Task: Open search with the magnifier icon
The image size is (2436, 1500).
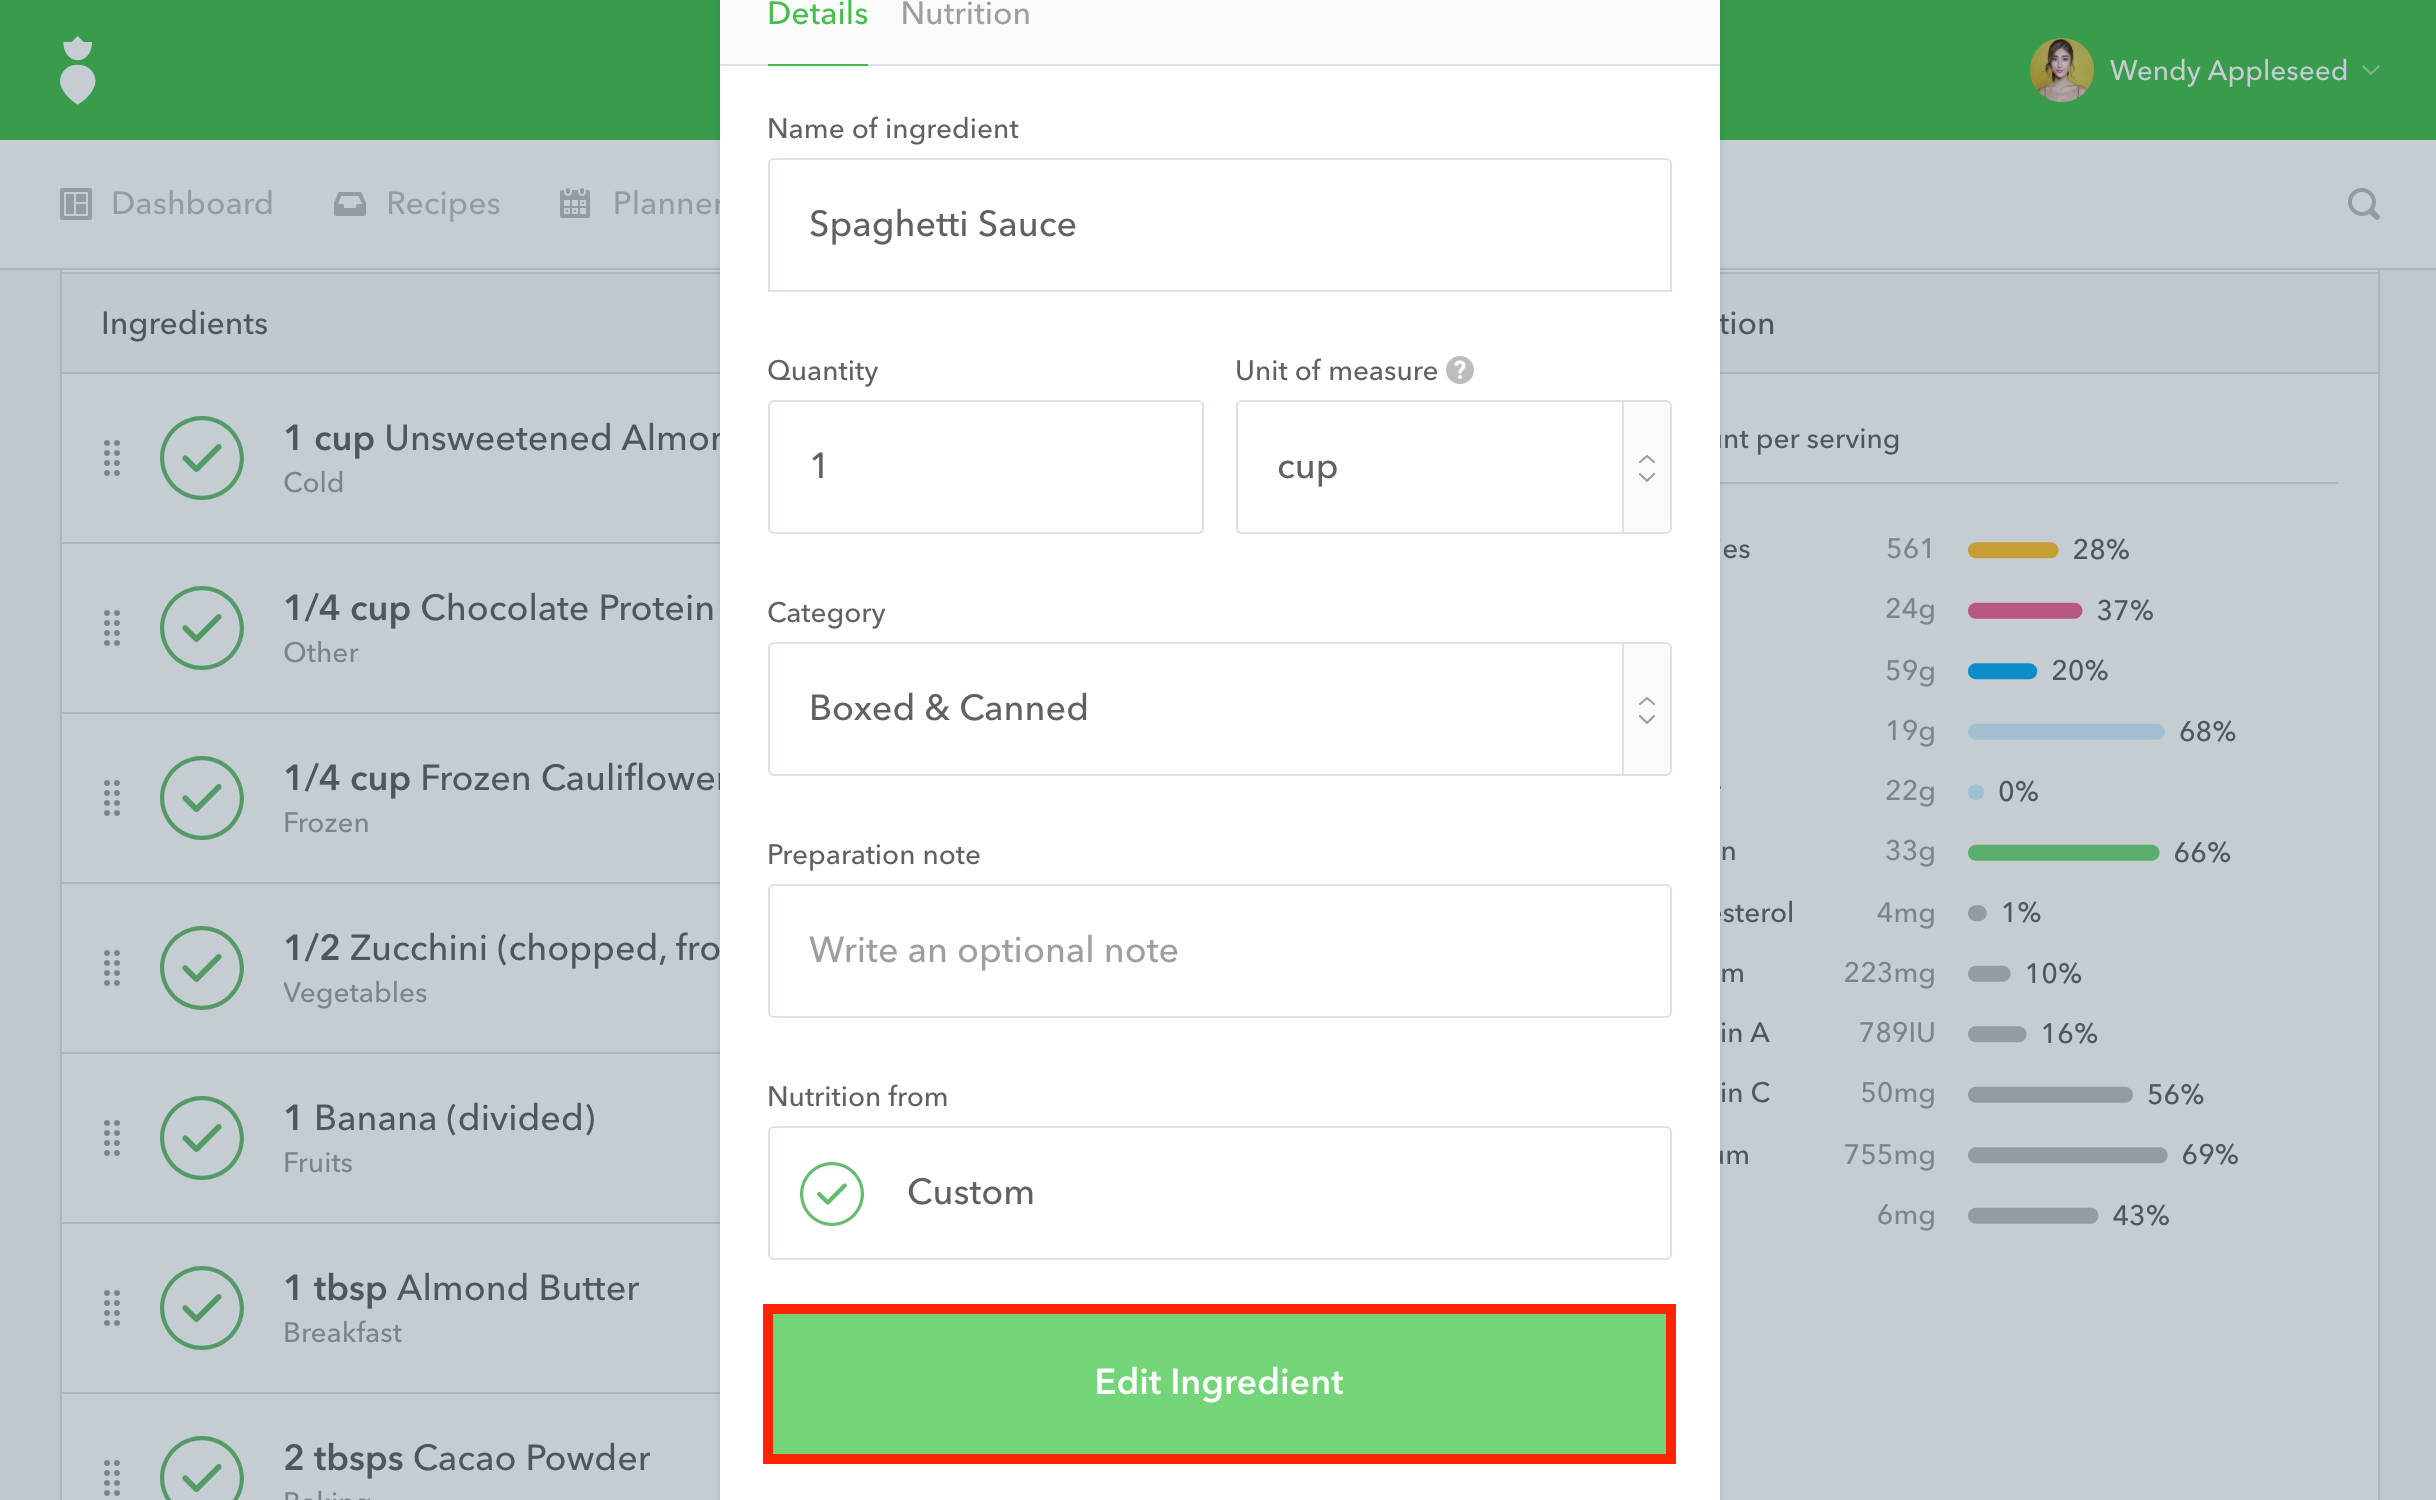Action: pyautogui.click(x=2363, y=204)
